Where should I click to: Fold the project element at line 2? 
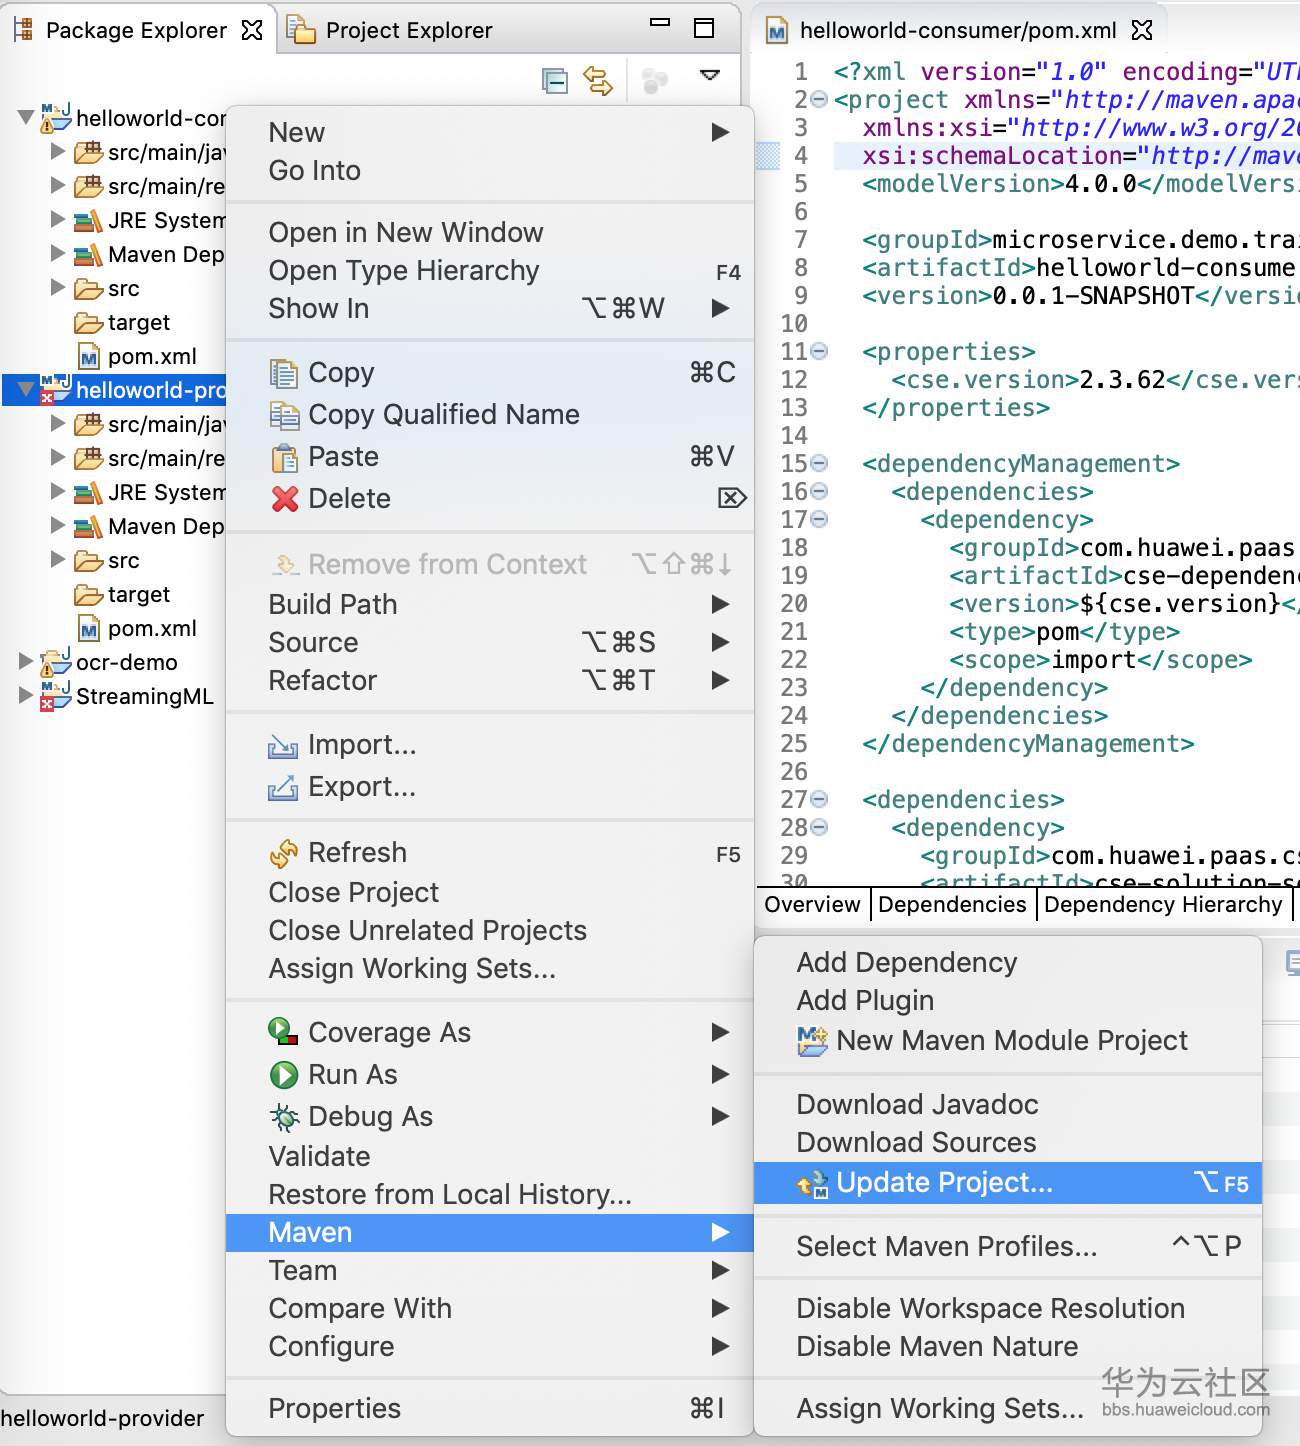819,99
